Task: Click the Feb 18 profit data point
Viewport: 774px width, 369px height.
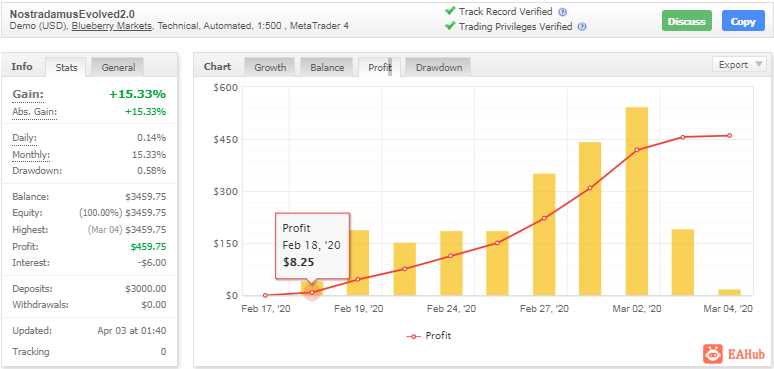Action: [x=312, y=293]
